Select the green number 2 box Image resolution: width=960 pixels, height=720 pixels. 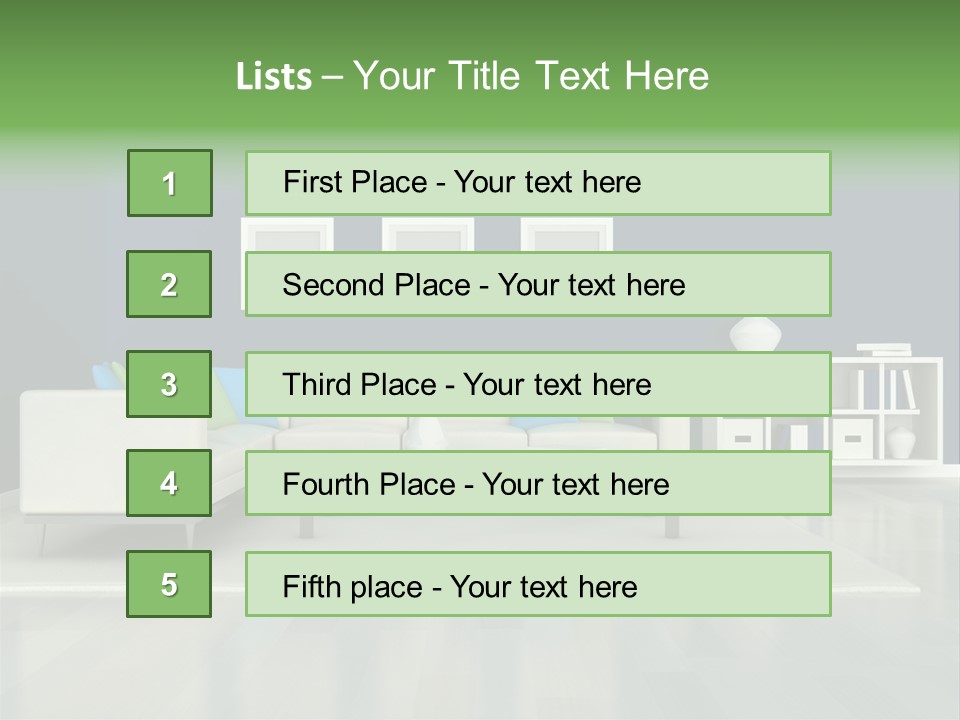[169, 284]
